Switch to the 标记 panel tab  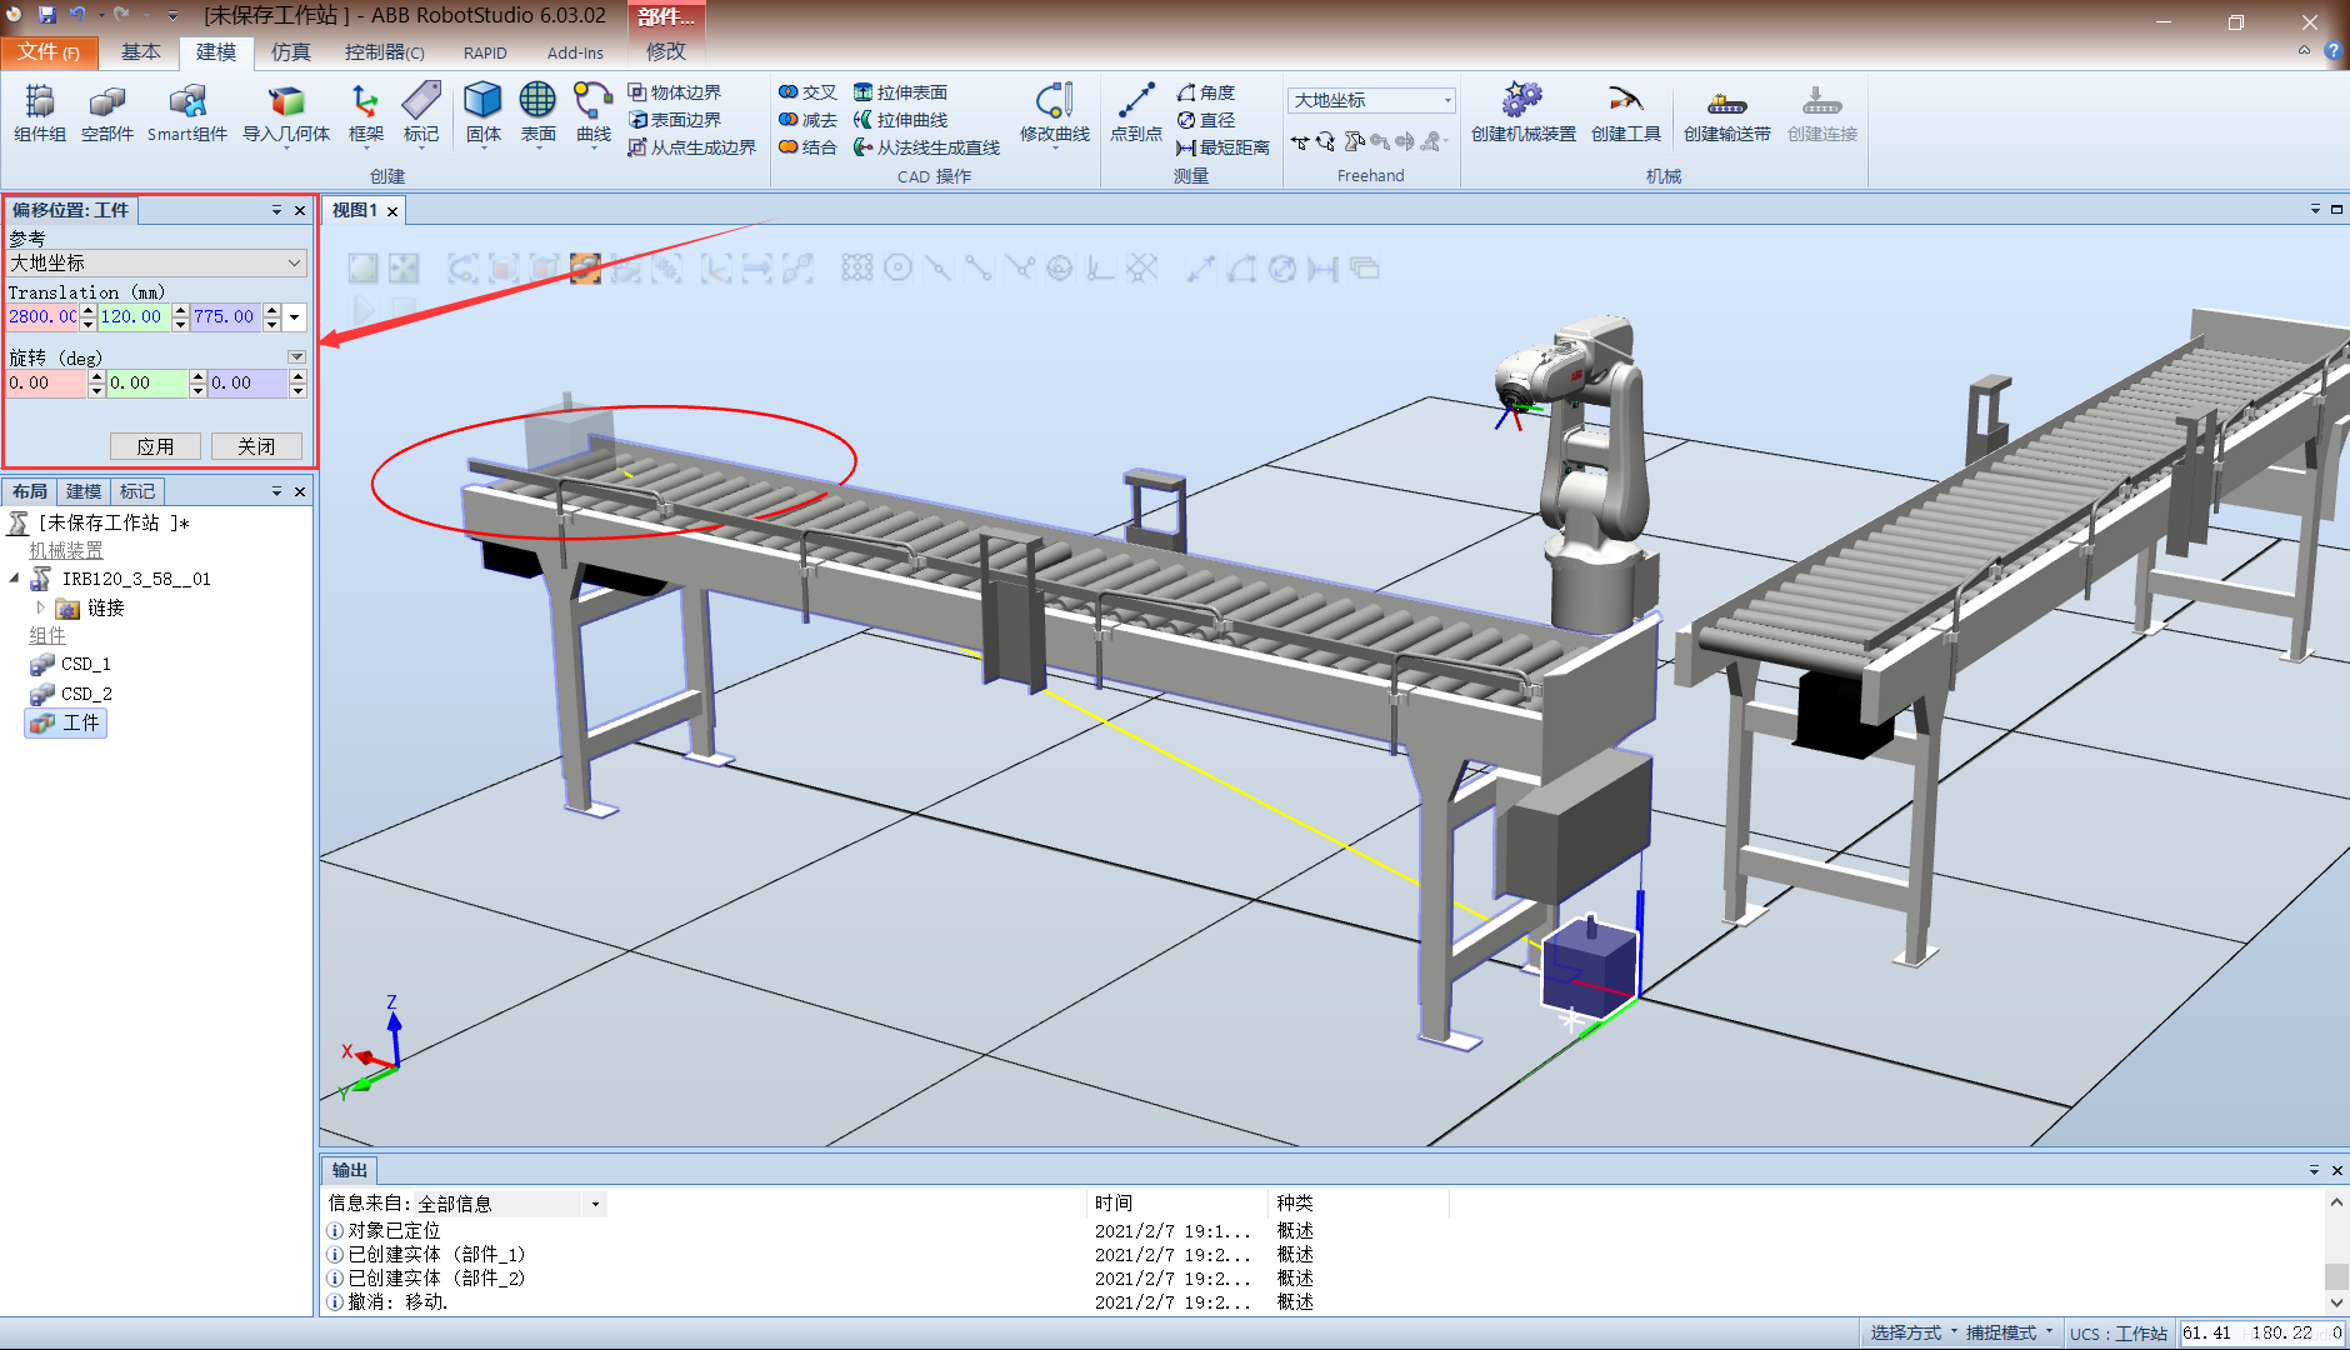coord(137,491)
